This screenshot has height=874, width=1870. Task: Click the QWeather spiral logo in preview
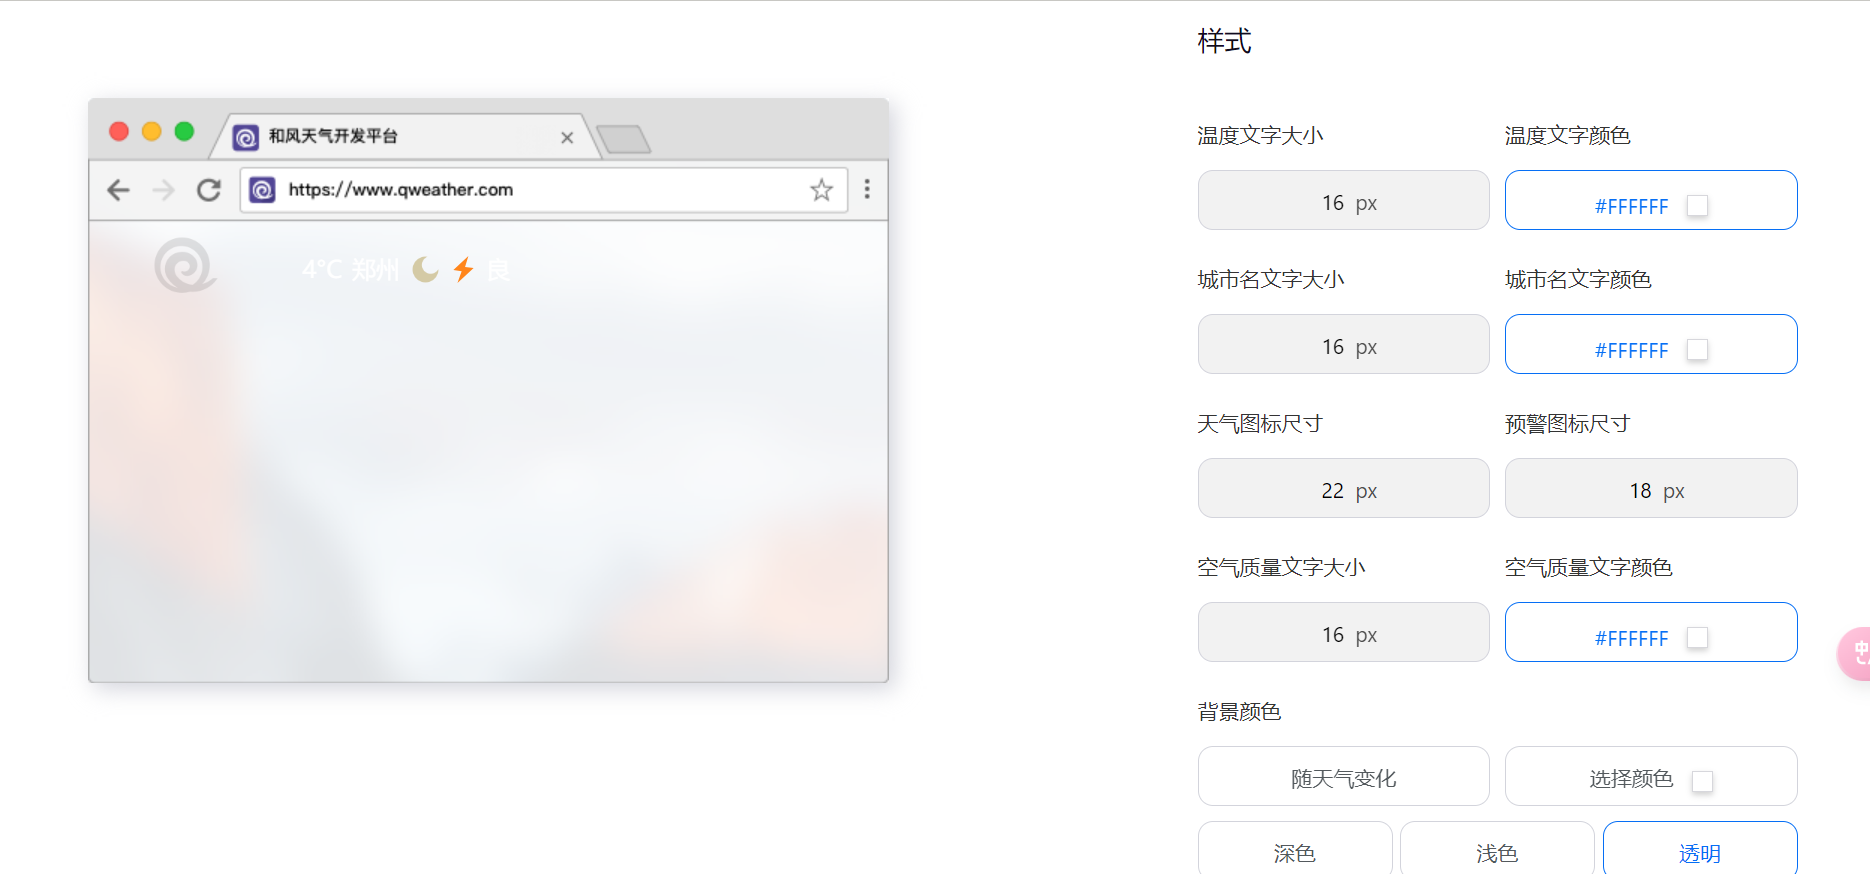click(184, 266)
